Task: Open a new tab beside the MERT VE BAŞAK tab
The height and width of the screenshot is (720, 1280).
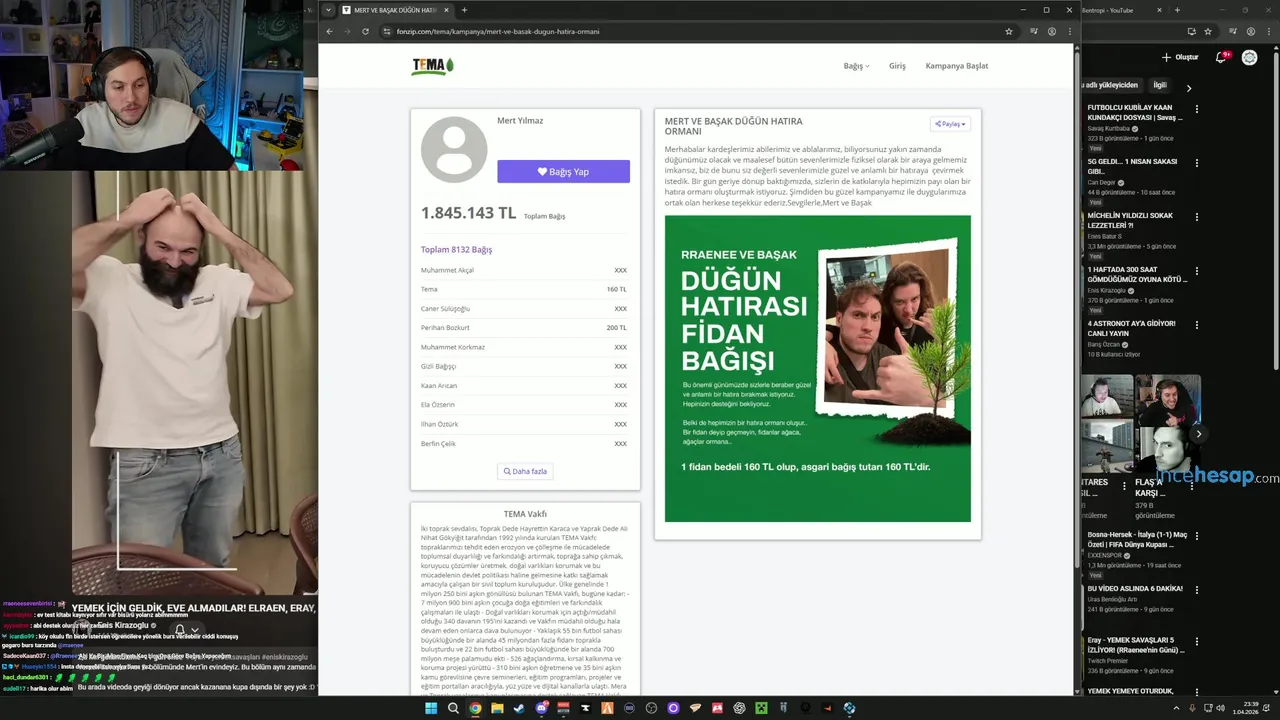Action: pos(464,10)
